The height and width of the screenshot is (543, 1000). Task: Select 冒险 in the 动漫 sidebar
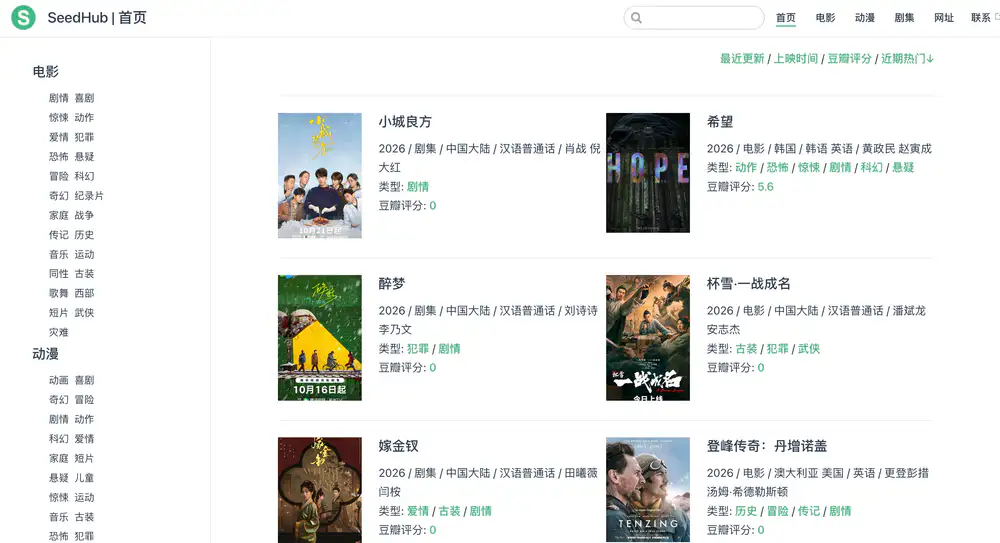coord(84,399)
